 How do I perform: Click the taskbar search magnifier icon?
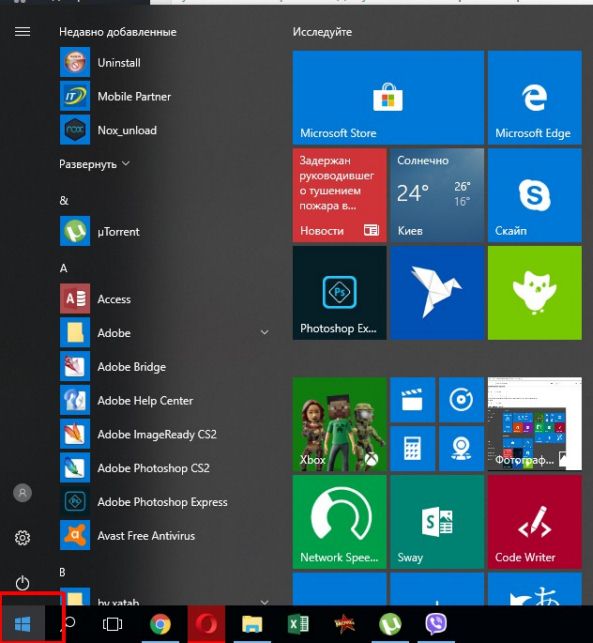[x=68, y=623]
